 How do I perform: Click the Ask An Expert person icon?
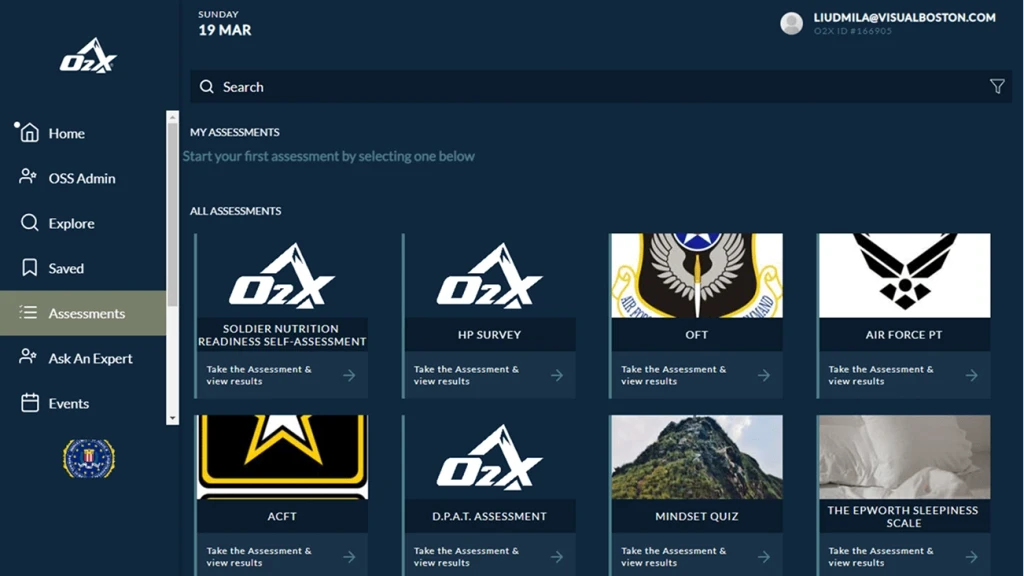pos(28,357)
